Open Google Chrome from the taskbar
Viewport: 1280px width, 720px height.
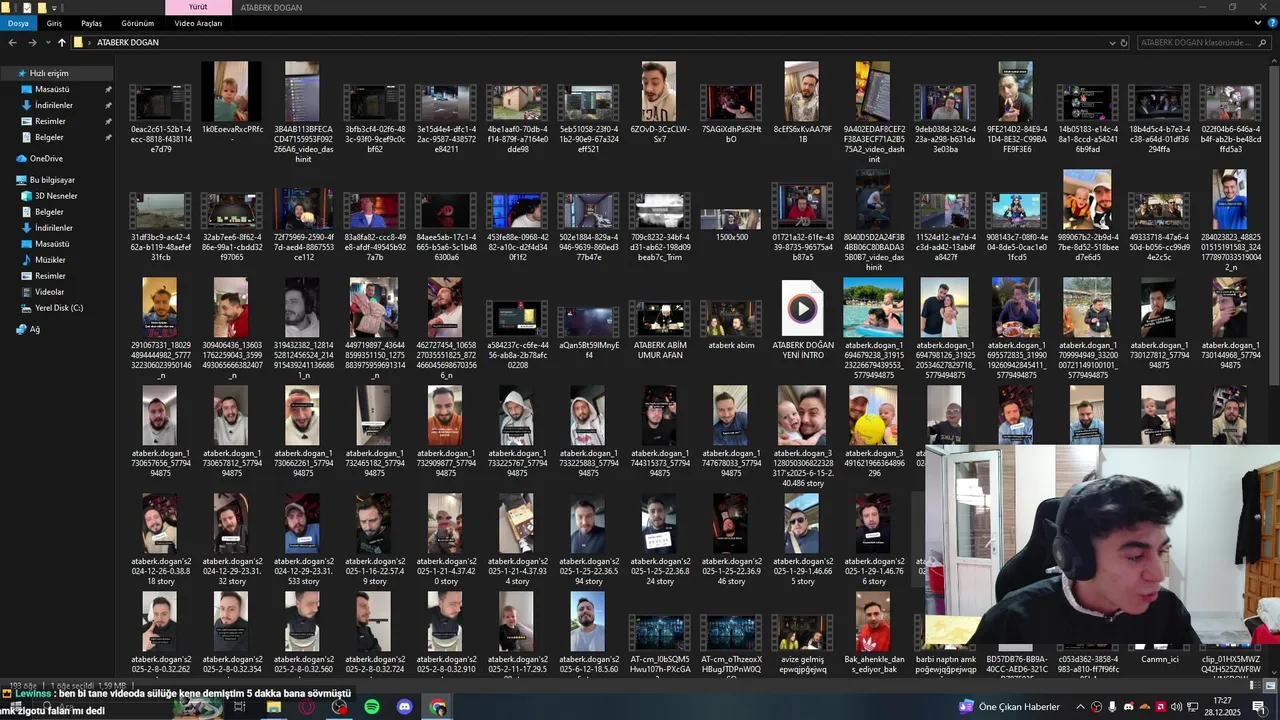coord(438,707)
